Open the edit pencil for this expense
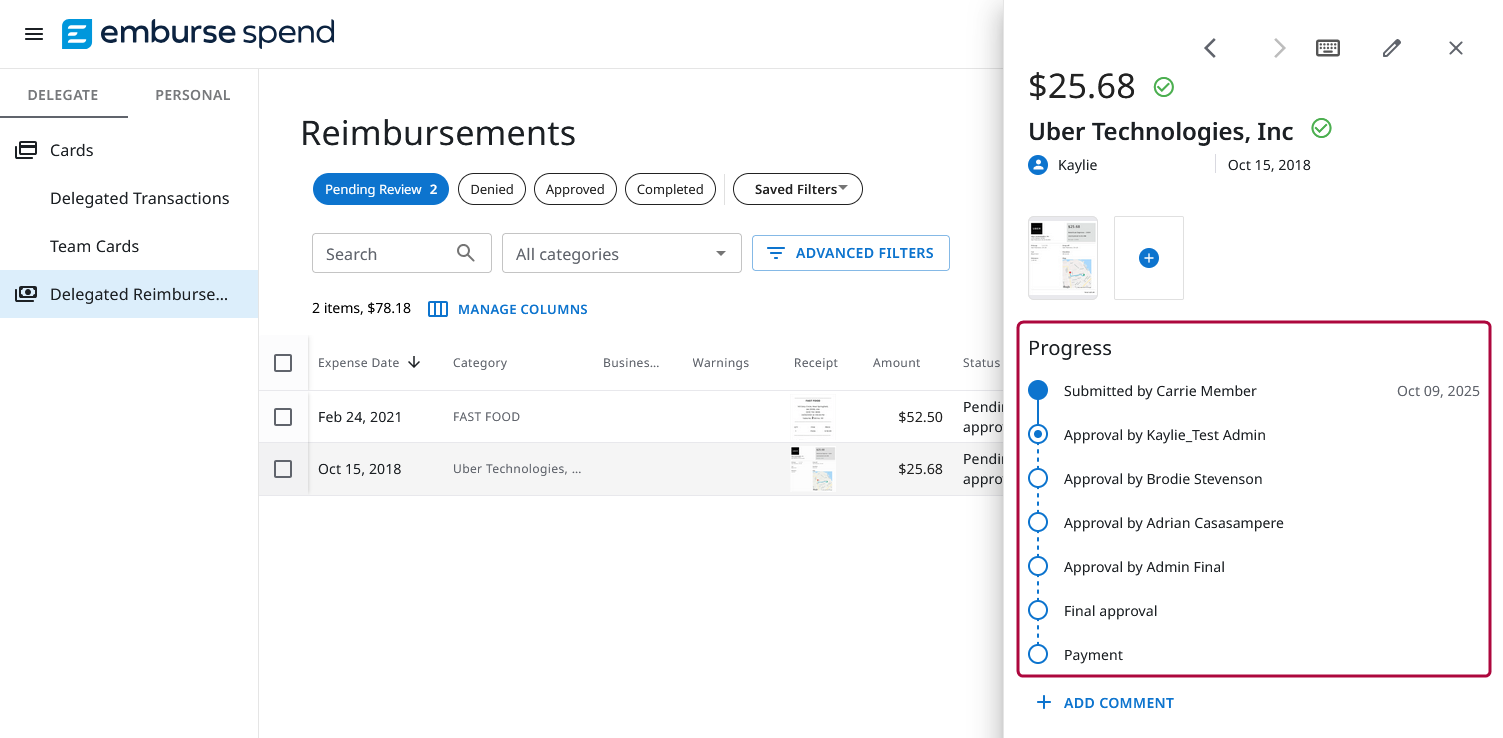 tap(1391, 47)
